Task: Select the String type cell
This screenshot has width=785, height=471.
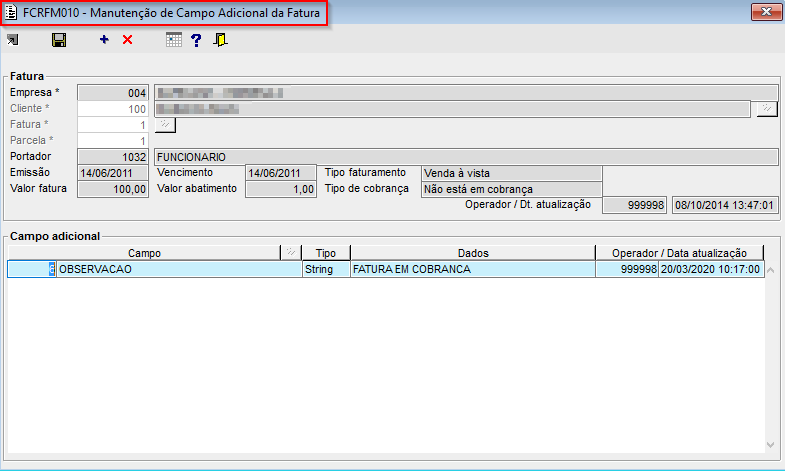Action: click(x=326, y=269)
